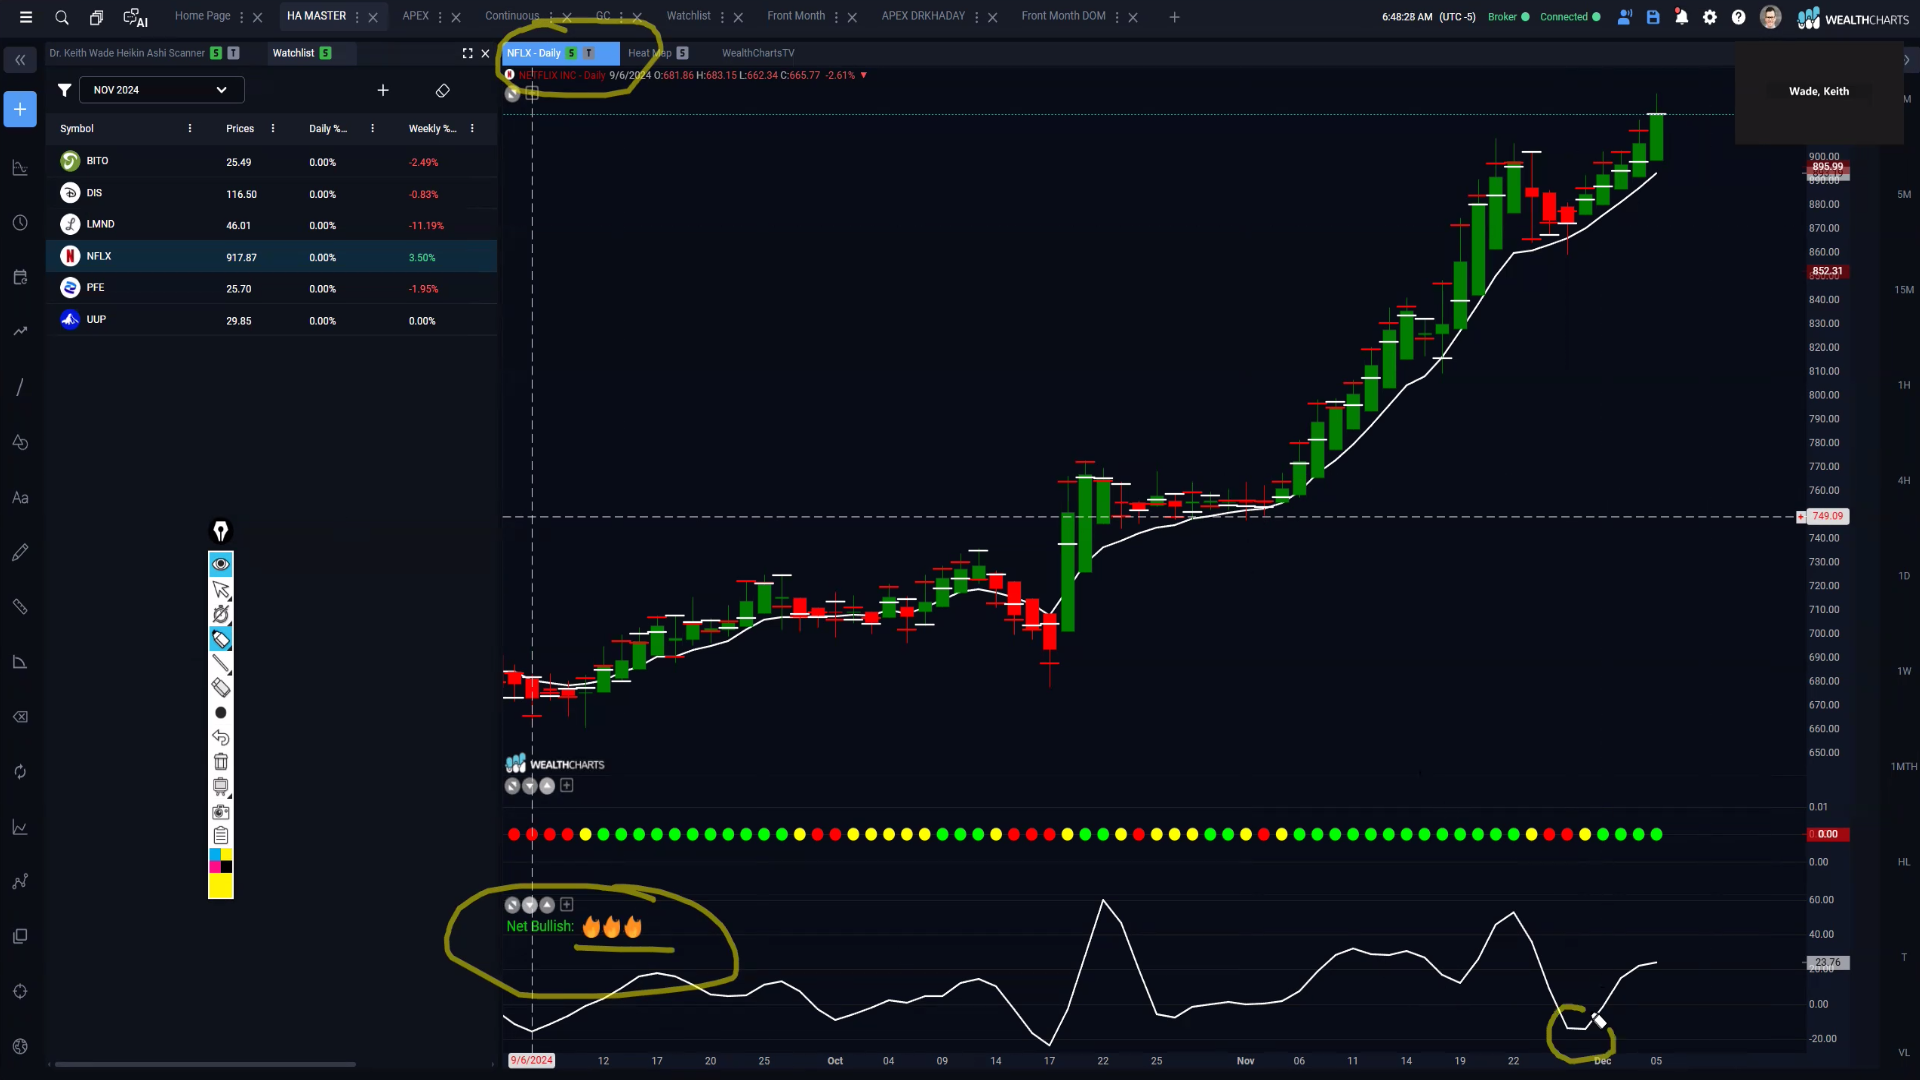1920x1080 pixels.
Task: Choose the black dot brush size
Action: pyautogui.click(x=221, y=712)
